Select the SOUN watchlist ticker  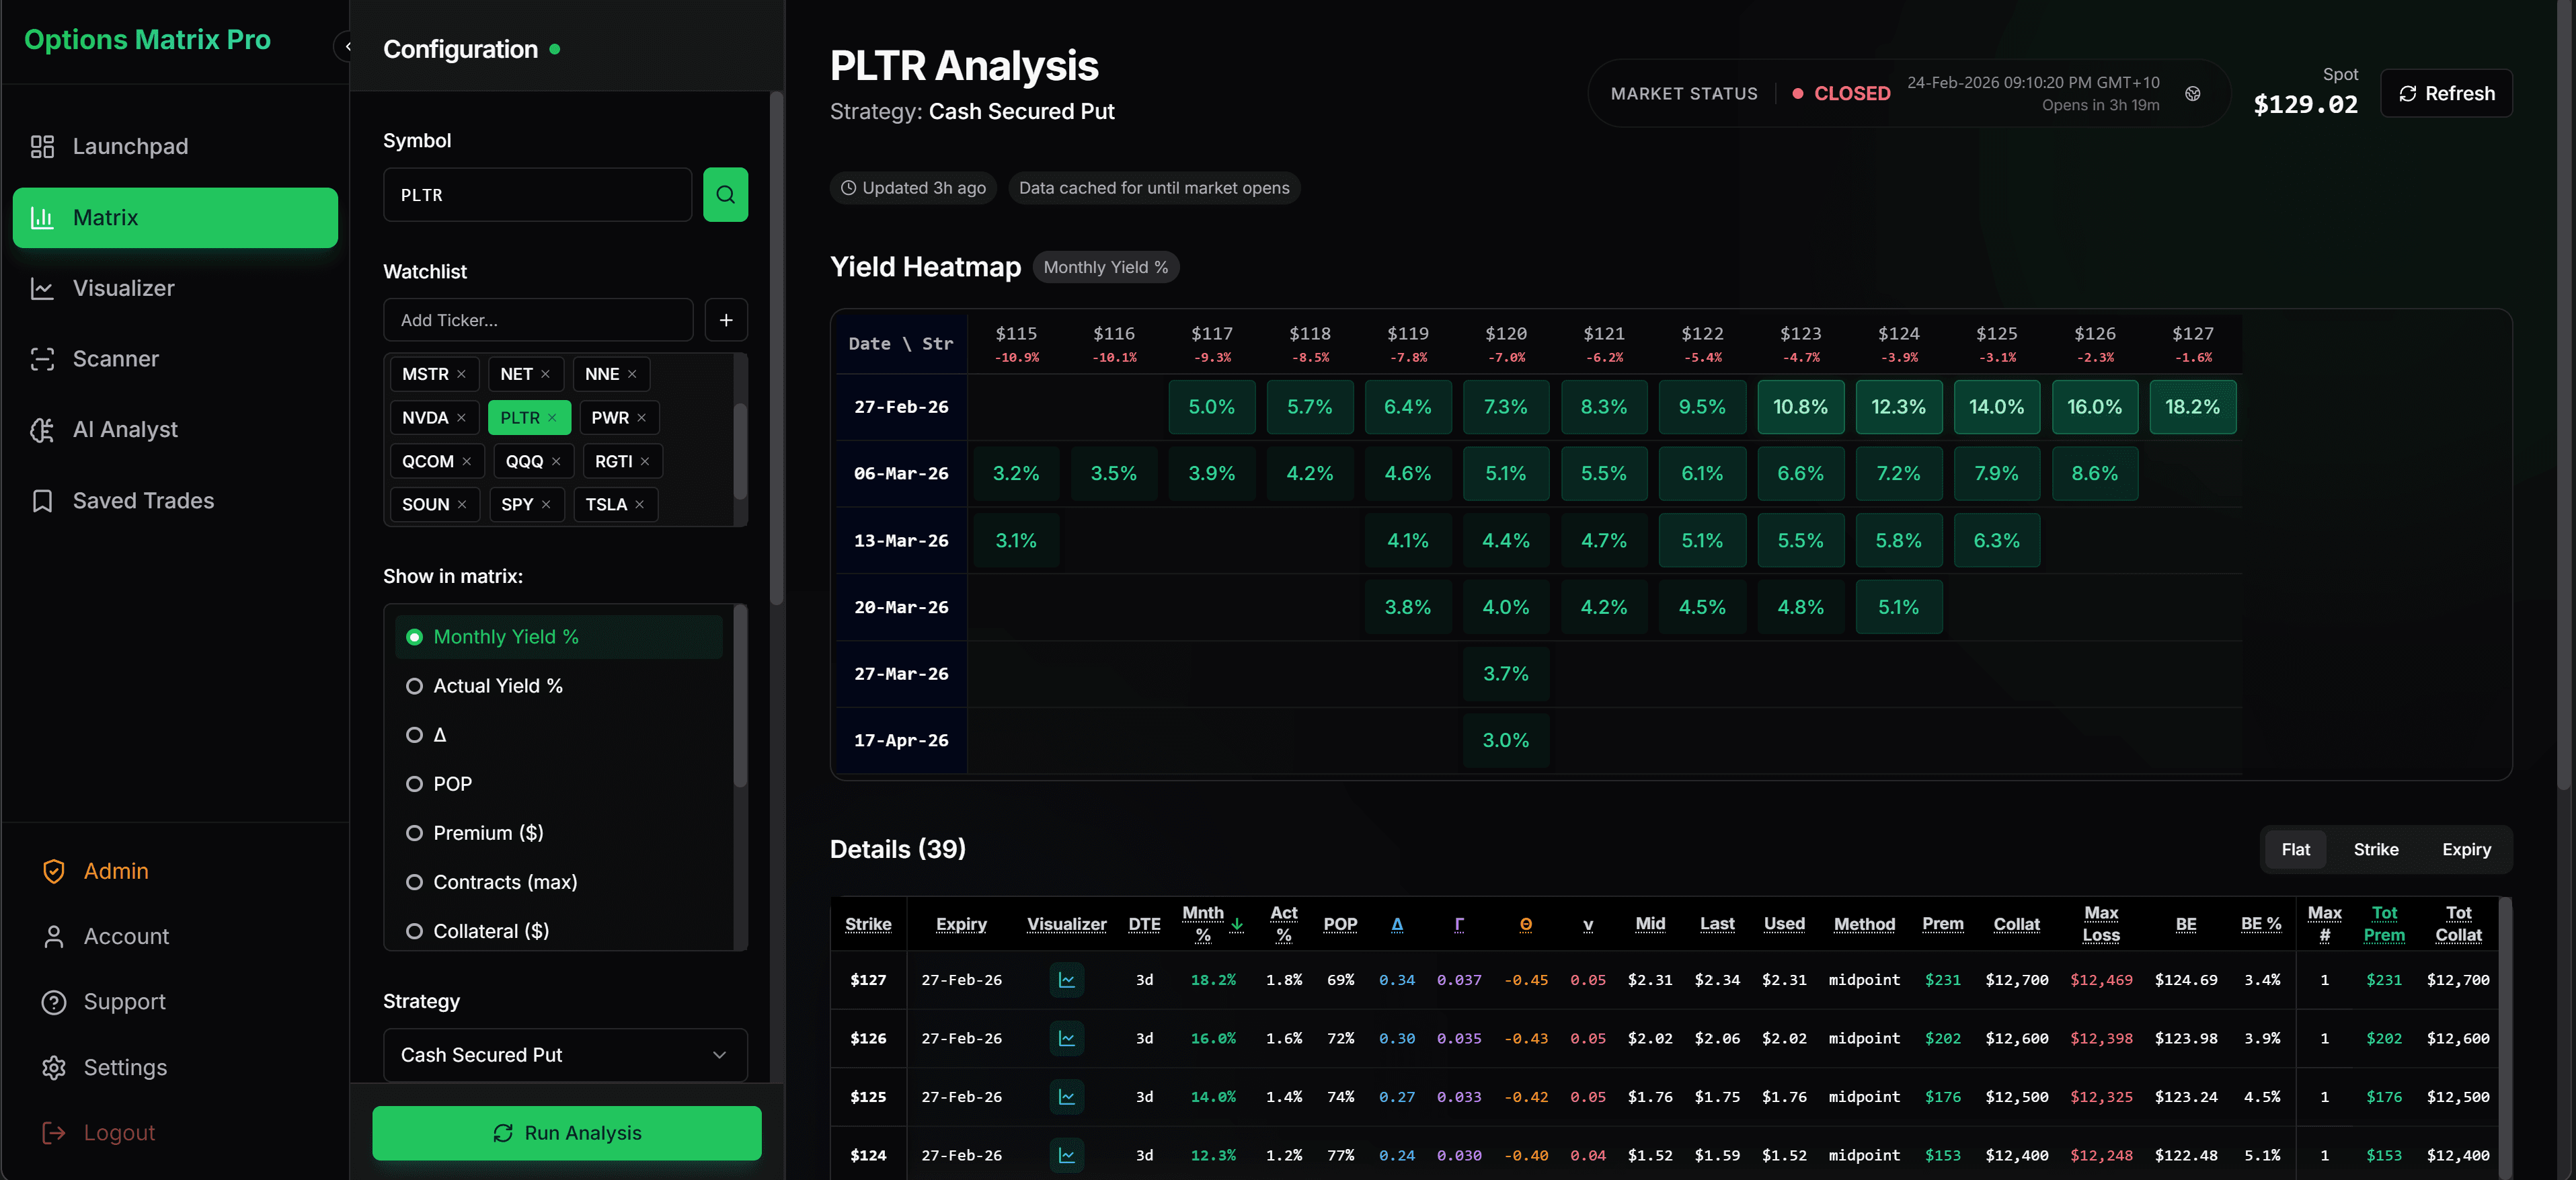click(425, 505)
